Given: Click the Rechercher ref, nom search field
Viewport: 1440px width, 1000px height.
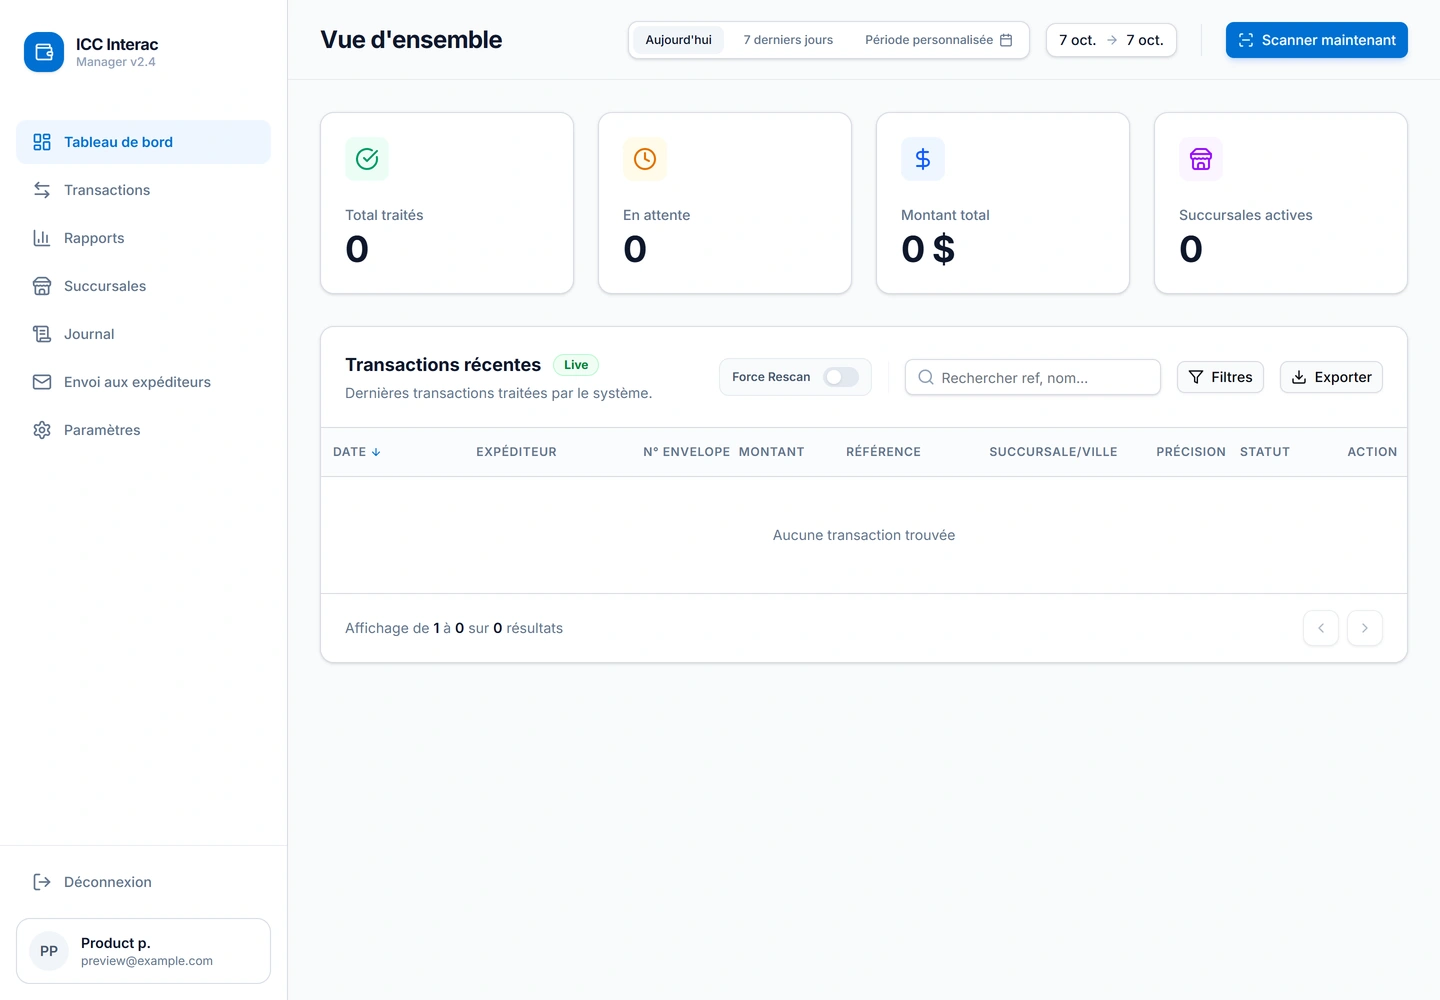Looking at the screenshot, I should pyautogui.click(x=1033, y=377).
